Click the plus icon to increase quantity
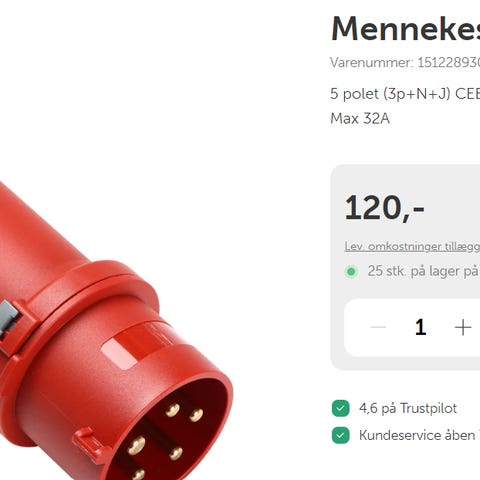The height and width of the screenshot is (480, 480). click(x=463, y=327)
